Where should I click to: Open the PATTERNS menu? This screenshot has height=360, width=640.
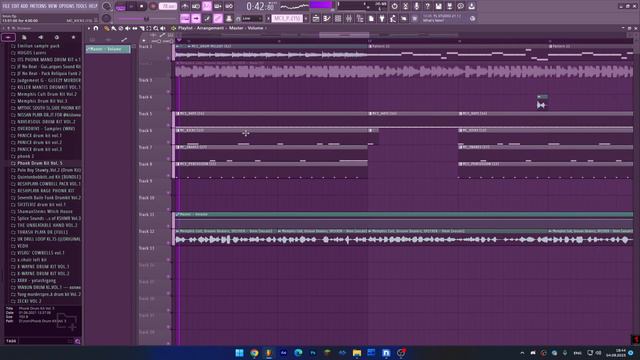click(38, 6)
